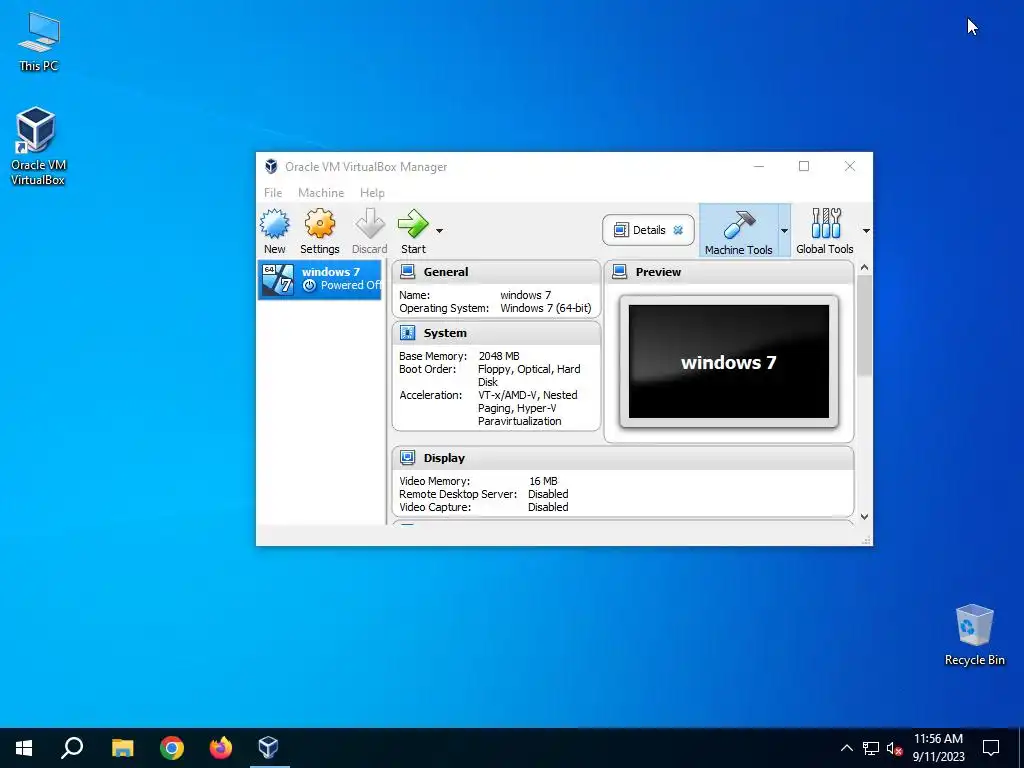Click the System chip icon
The image size is (1024, 768).
pos(408,333)
